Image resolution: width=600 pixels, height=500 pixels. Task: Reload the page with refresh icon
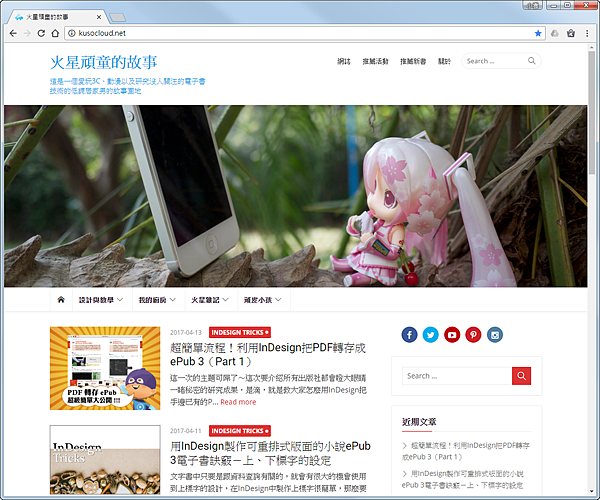coord(41,33)
